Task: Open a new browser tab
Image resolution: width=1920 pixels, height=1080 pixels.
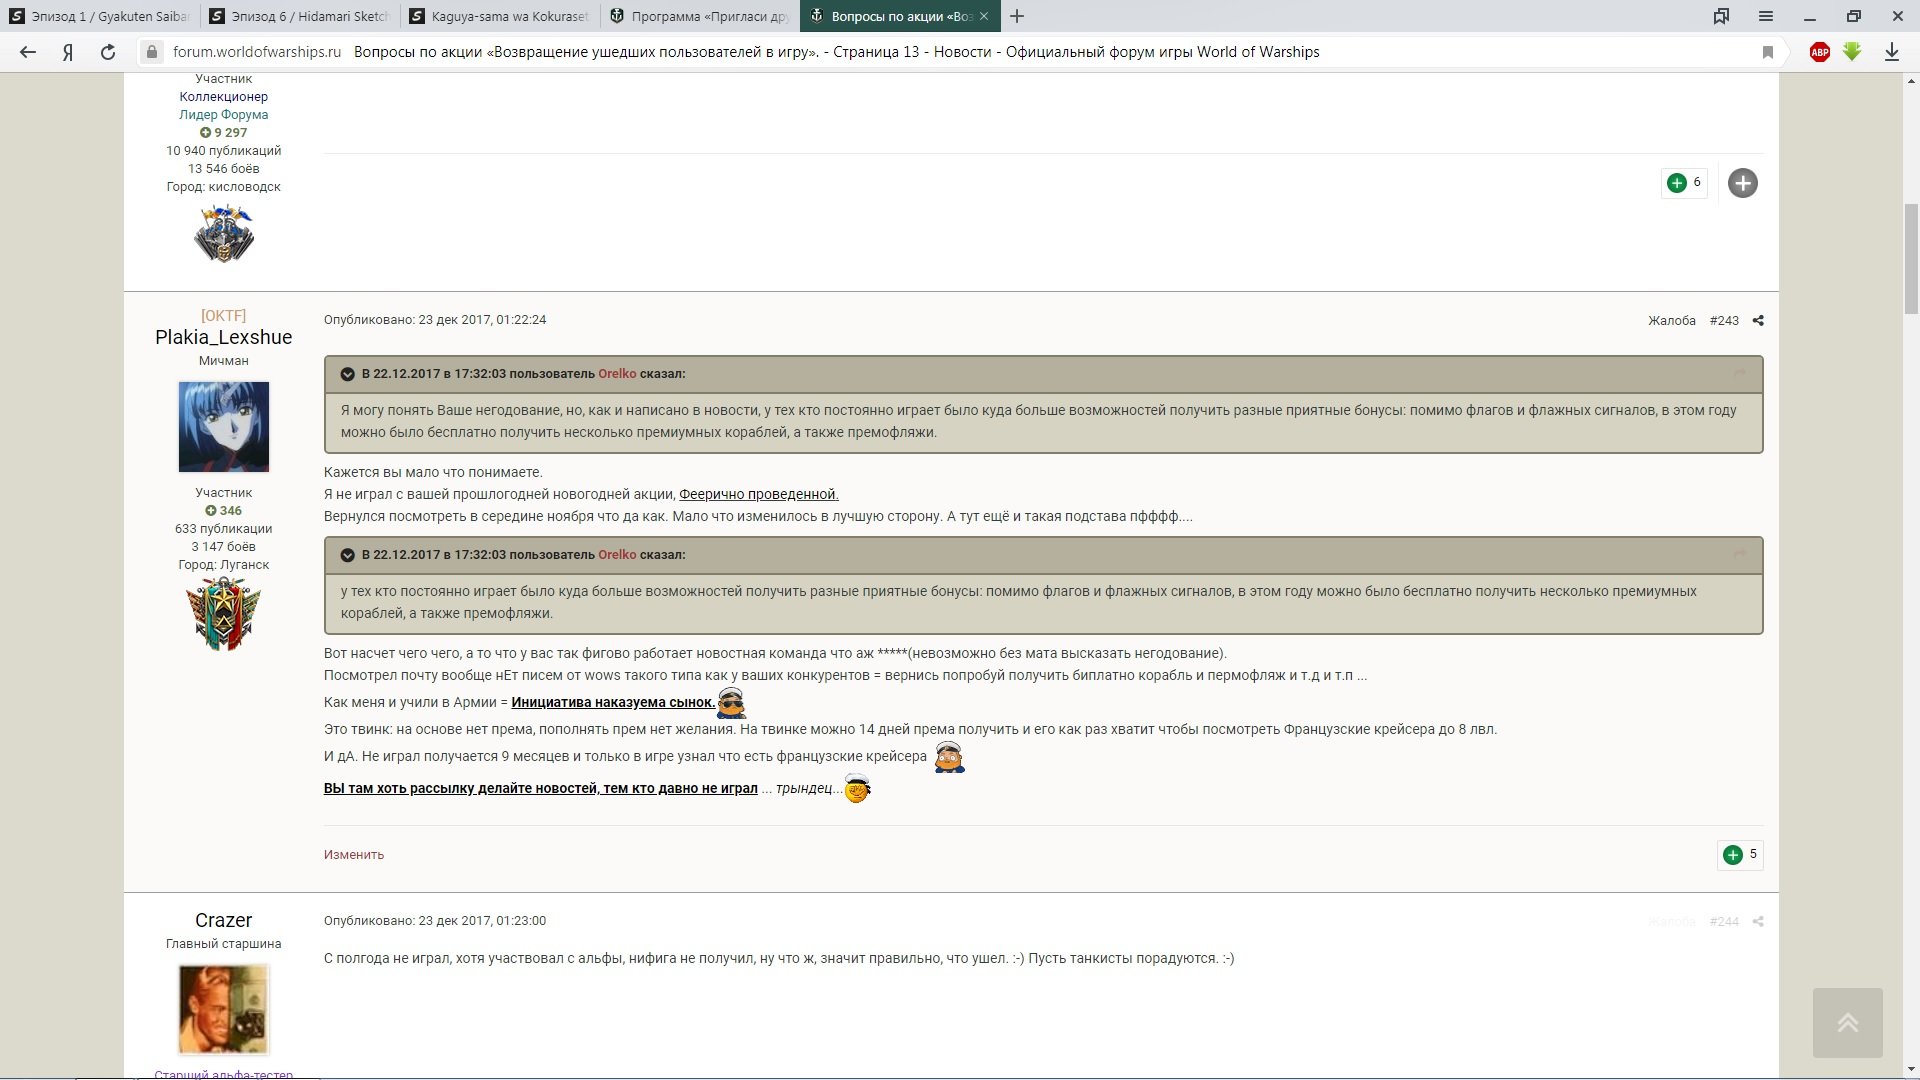Action: click(x=1017, y=16)
